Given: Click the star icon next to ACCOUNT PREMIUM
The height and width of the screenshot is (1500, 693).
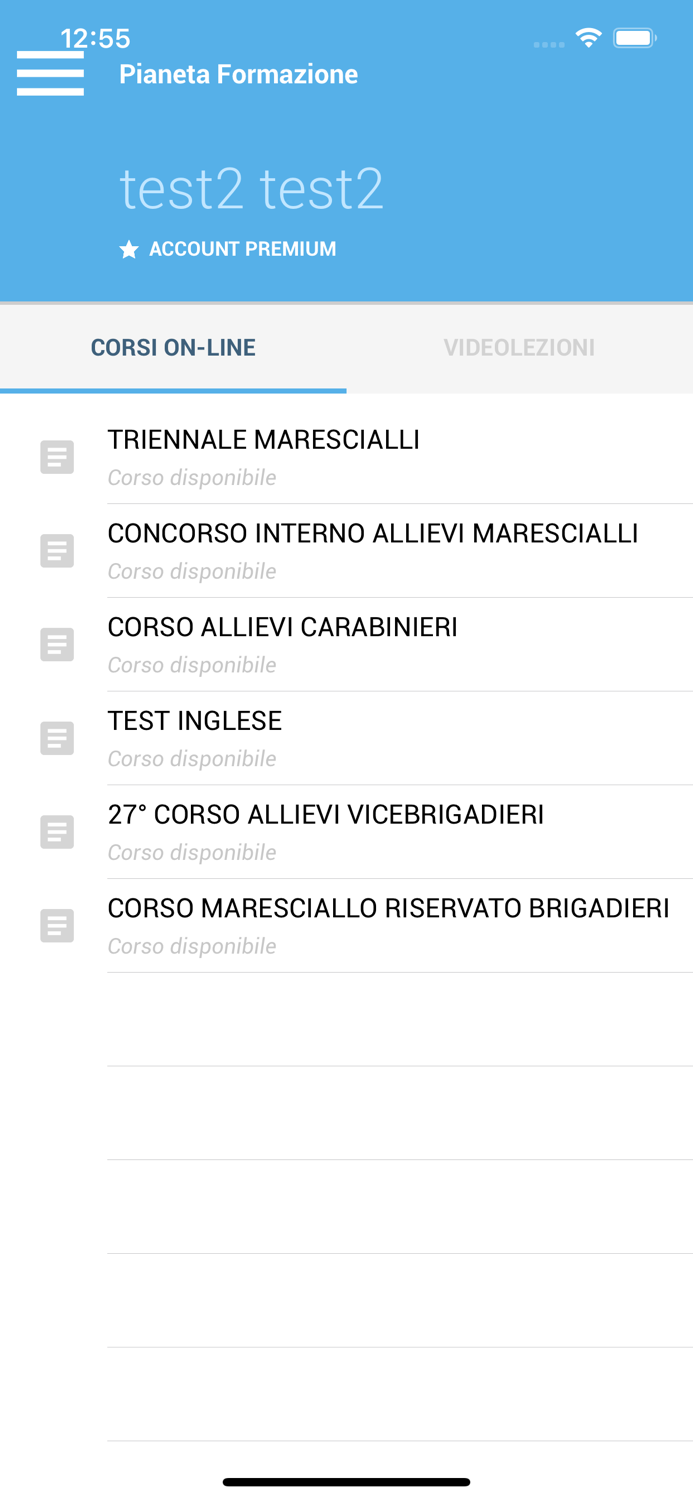Looking at the screenshot, I should [128, 249].
